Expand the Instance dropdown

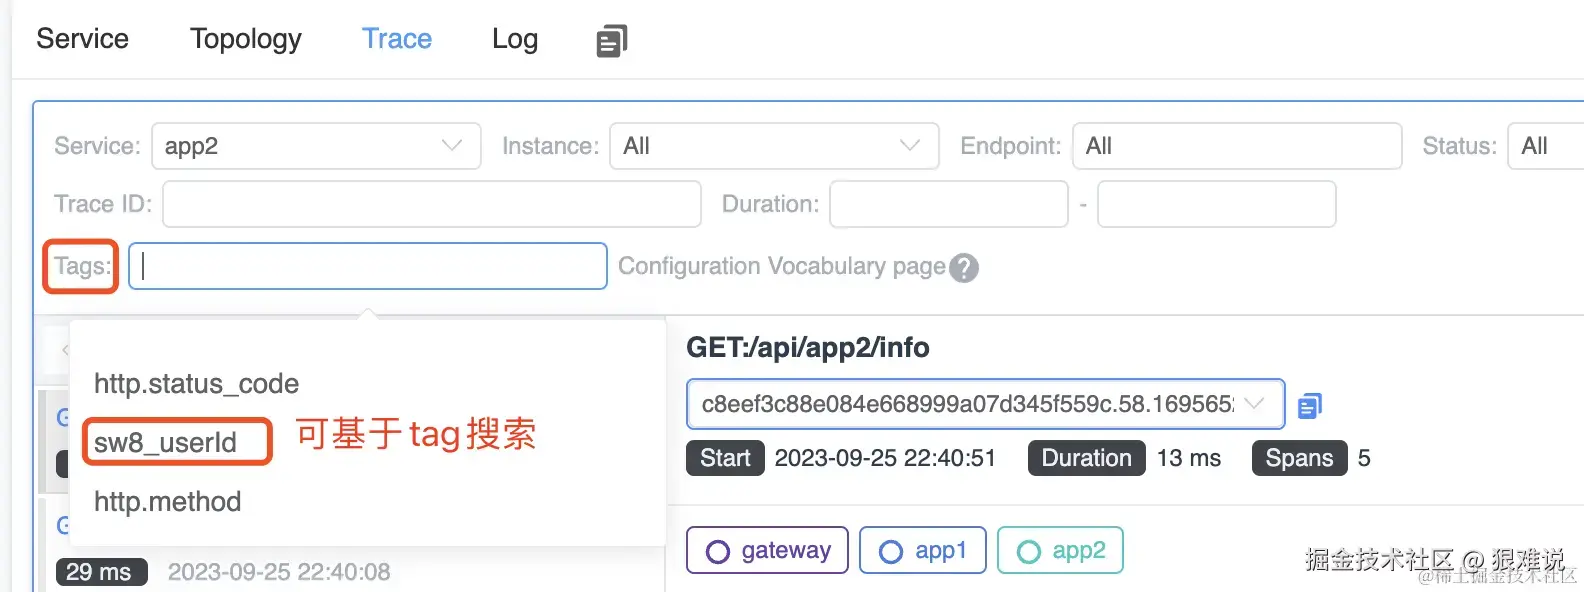click(774, 146)
